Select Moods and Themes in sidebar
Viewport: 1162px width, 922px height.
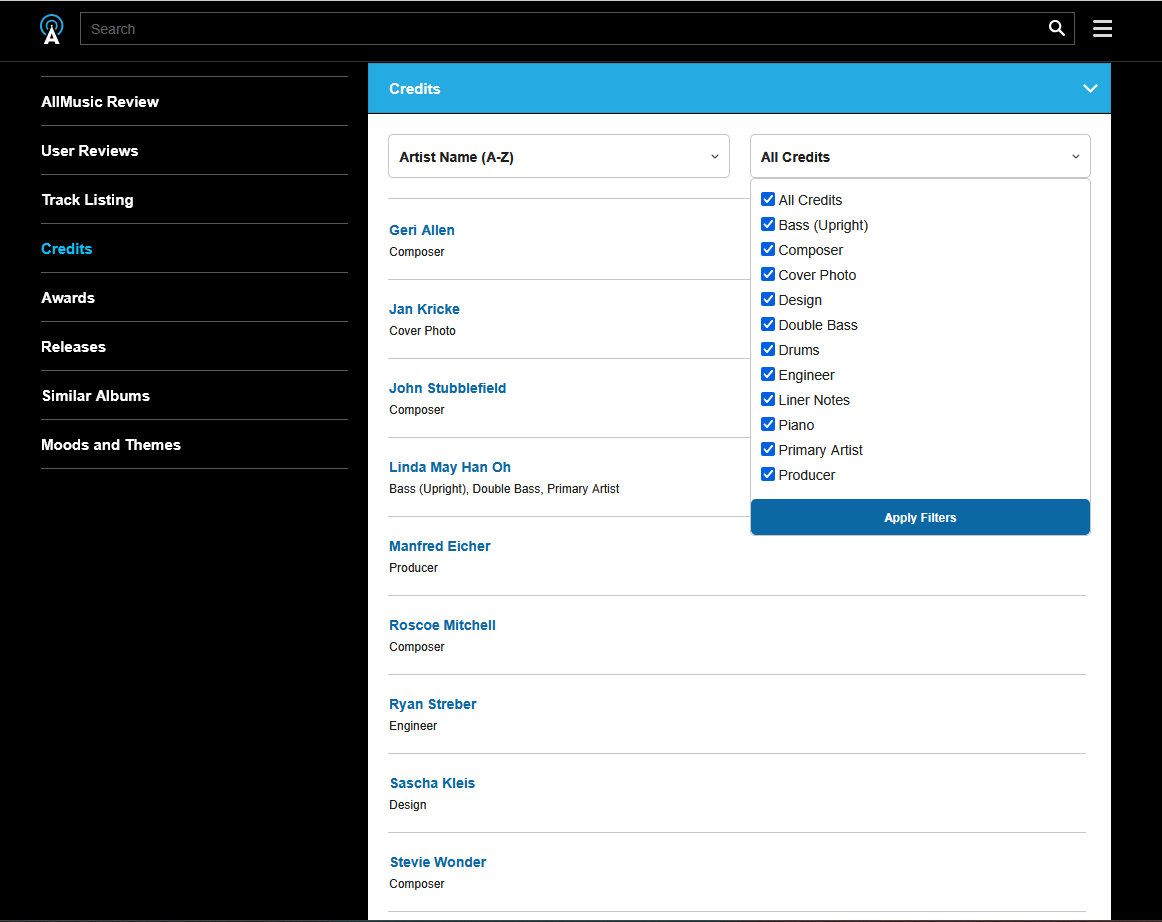[x=111, y=445]
